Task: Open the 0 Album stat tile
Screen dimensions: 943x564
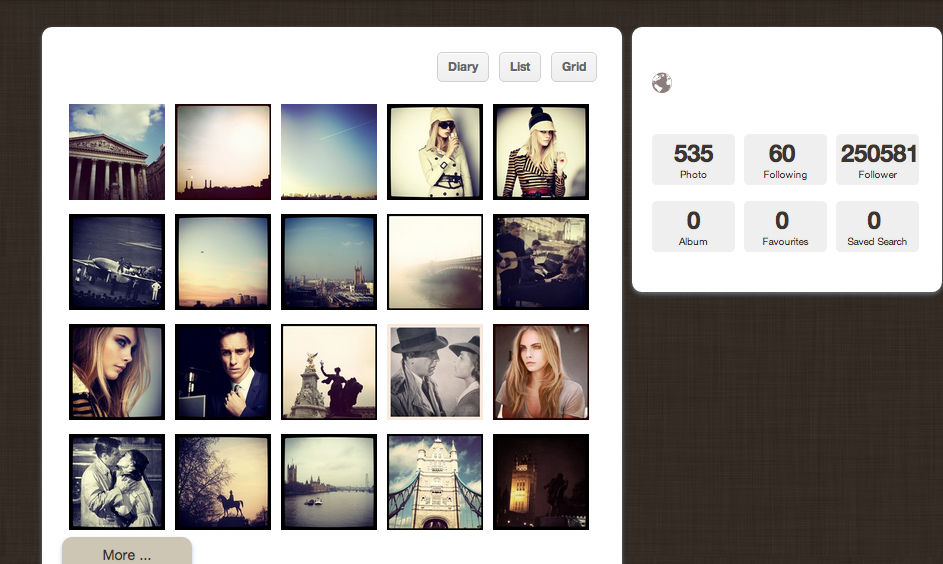Action: click(x=693, y=226)
